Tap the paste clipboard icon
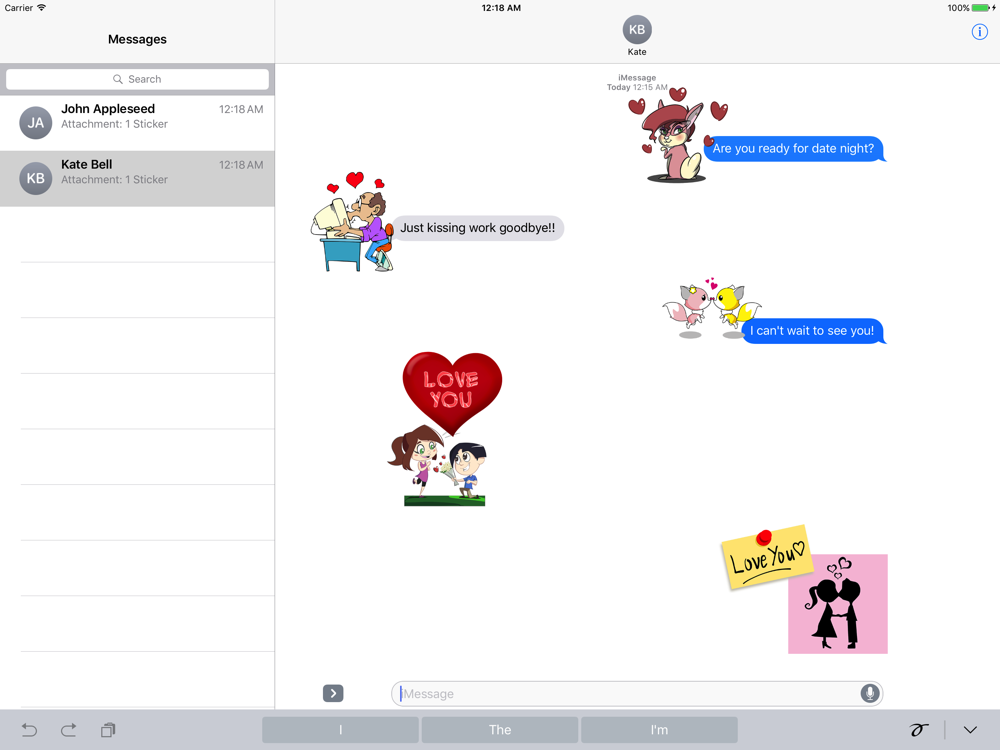Image resolution: width=1000 pixels, height=750 pixels. (x=108, y=730)
